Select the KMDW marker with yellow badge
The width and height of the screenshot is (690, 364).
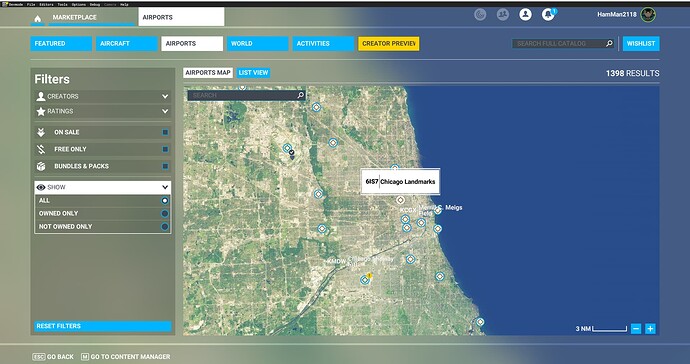coord(365,280)
